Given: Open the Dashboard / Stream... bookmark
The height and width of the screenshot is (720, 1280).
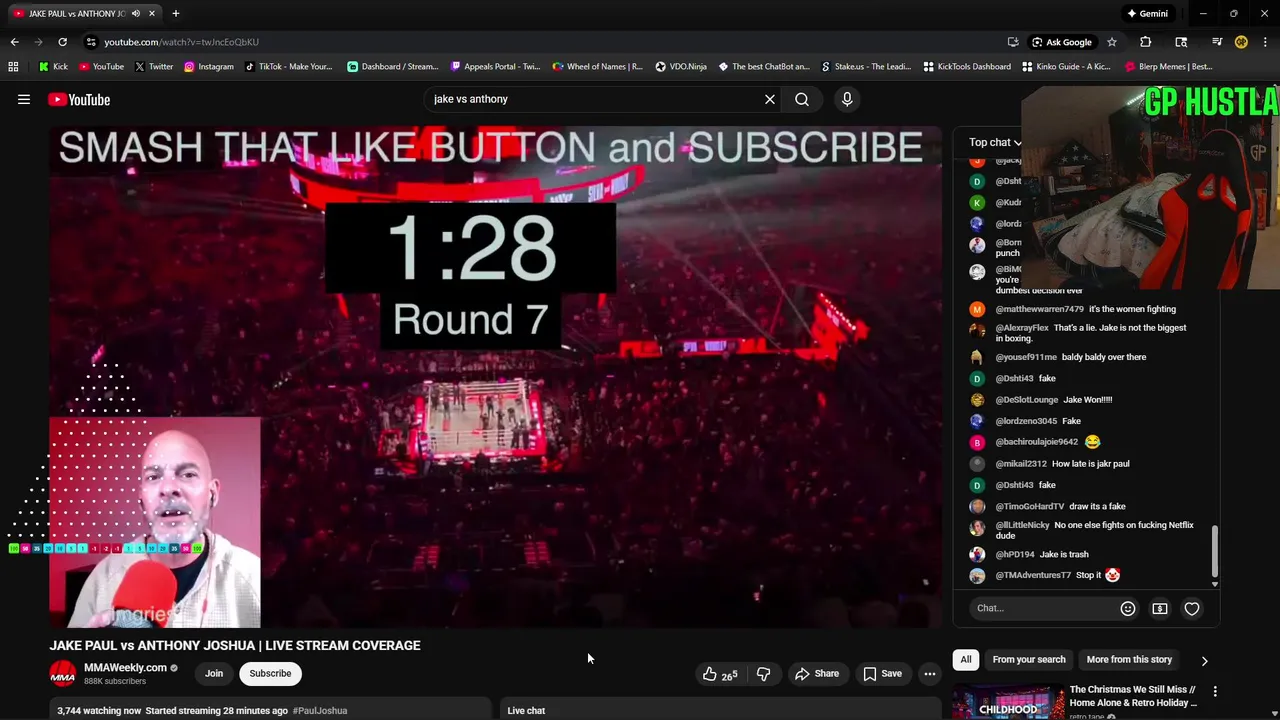Looking at the screenshot, I should click(x=392, y=67).
